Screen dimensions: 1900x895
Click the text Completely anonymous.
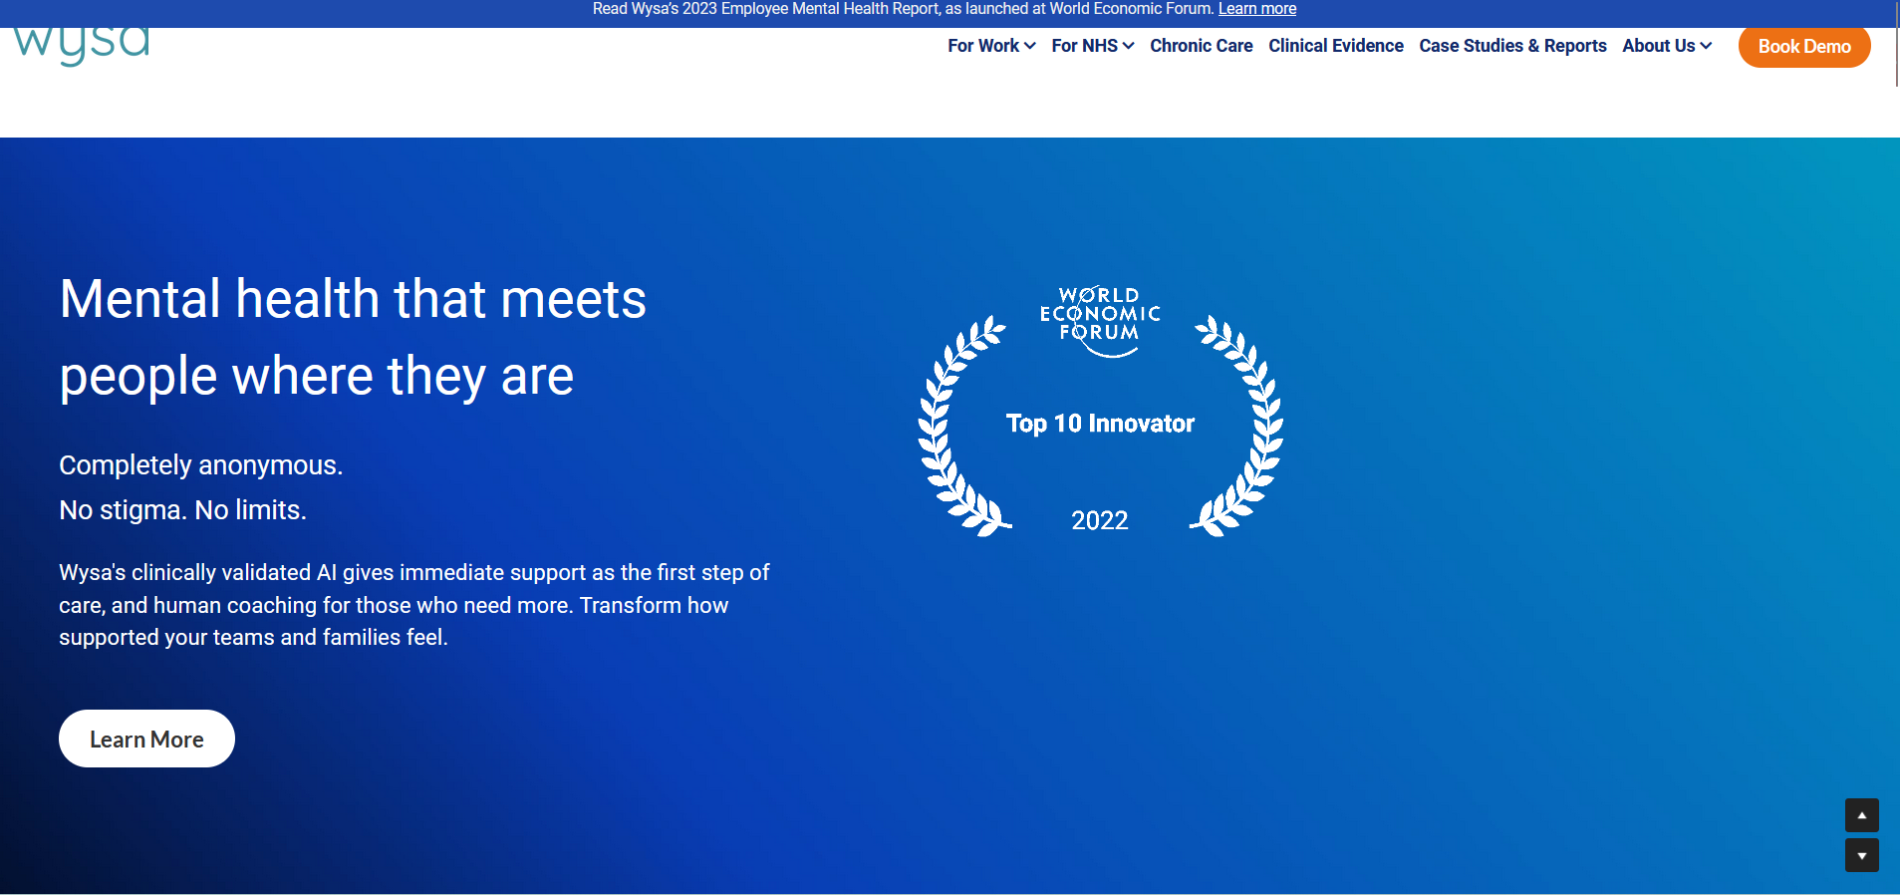(x=201, y=466)
